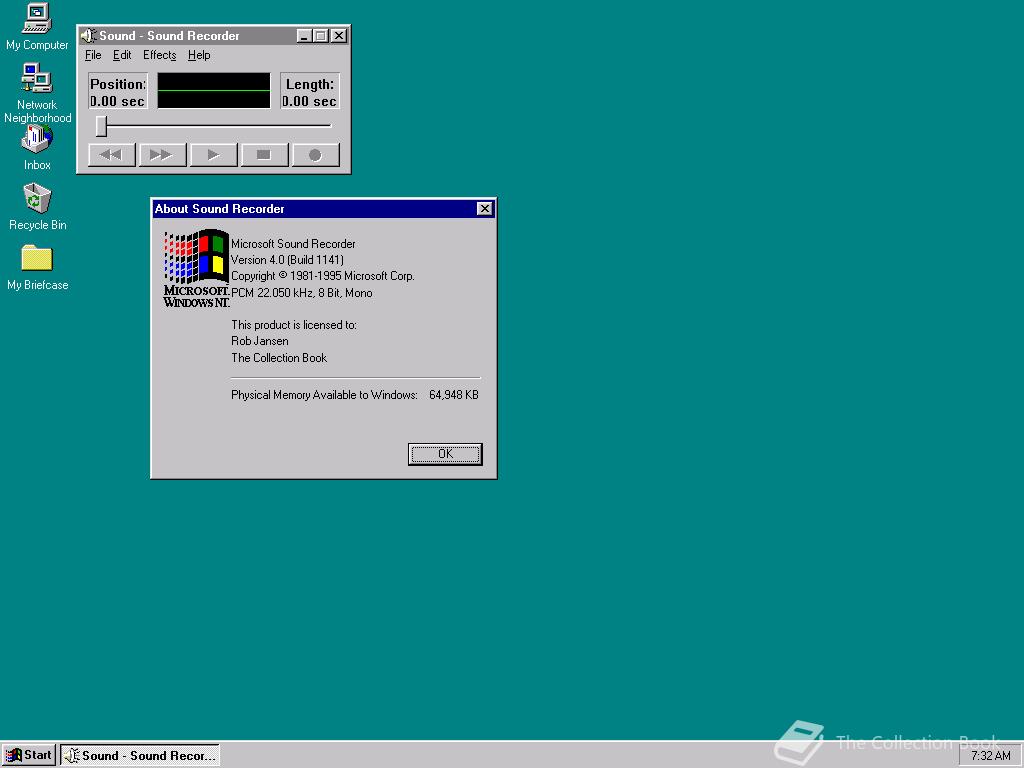Start recording with the Record button
Image resolution: width=1024 pixels, height=768 pixels.
tap(315, 155)
